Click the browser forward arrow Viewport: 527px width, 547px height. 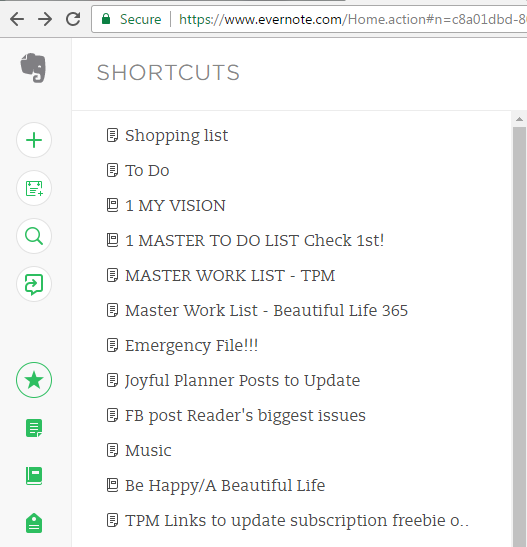45,19
